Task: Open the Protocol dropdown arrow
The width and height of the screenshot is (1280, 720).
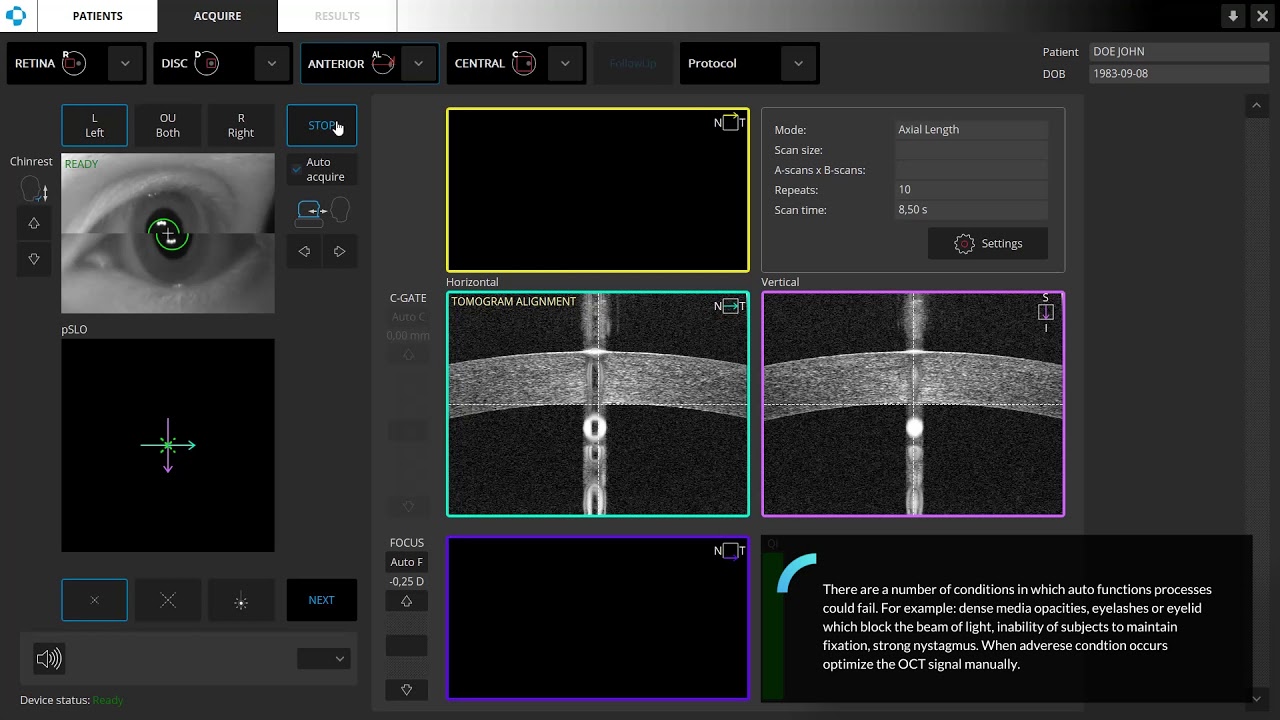Action: [798, 63]
